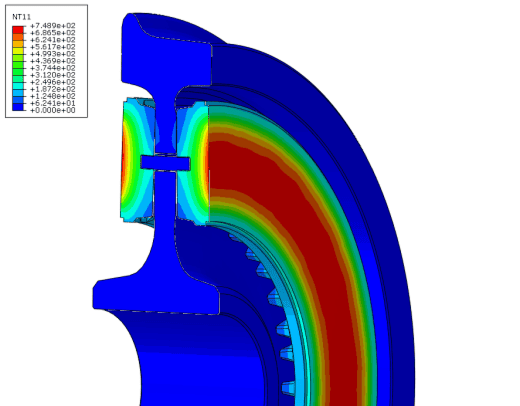Click the outer dark blue disc rim
Viewport: 520px width, 406px height.
[393, 233]
